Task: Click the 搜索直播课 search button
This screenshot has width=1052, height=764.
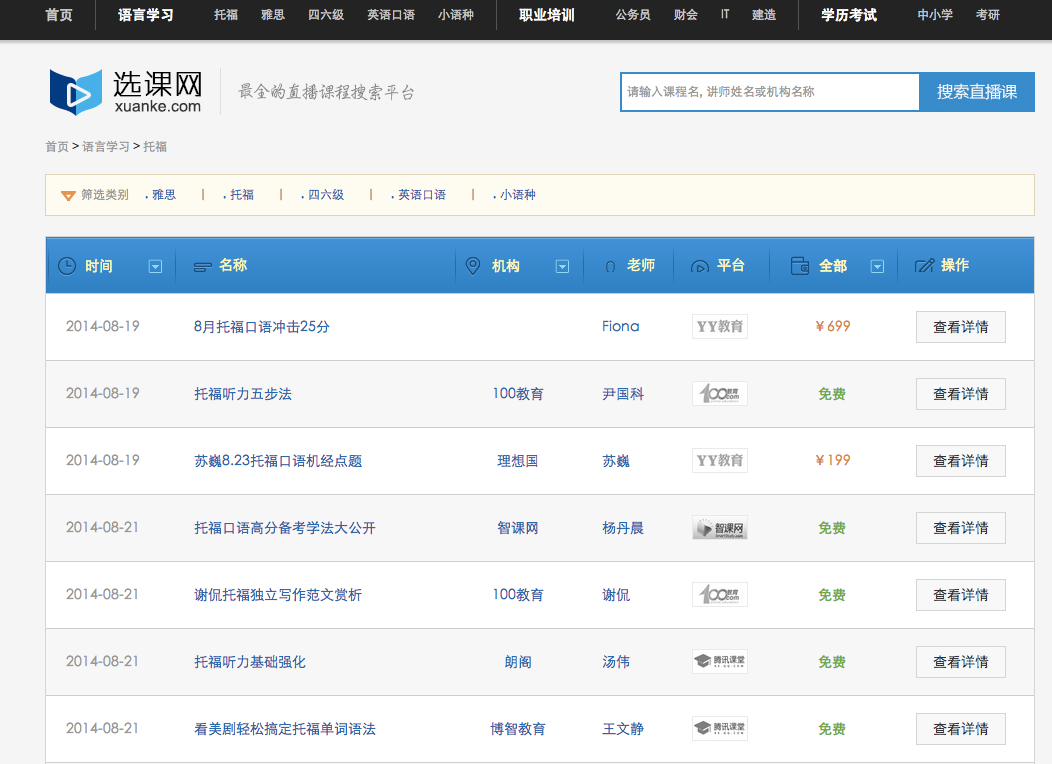Action: point(976,91)
